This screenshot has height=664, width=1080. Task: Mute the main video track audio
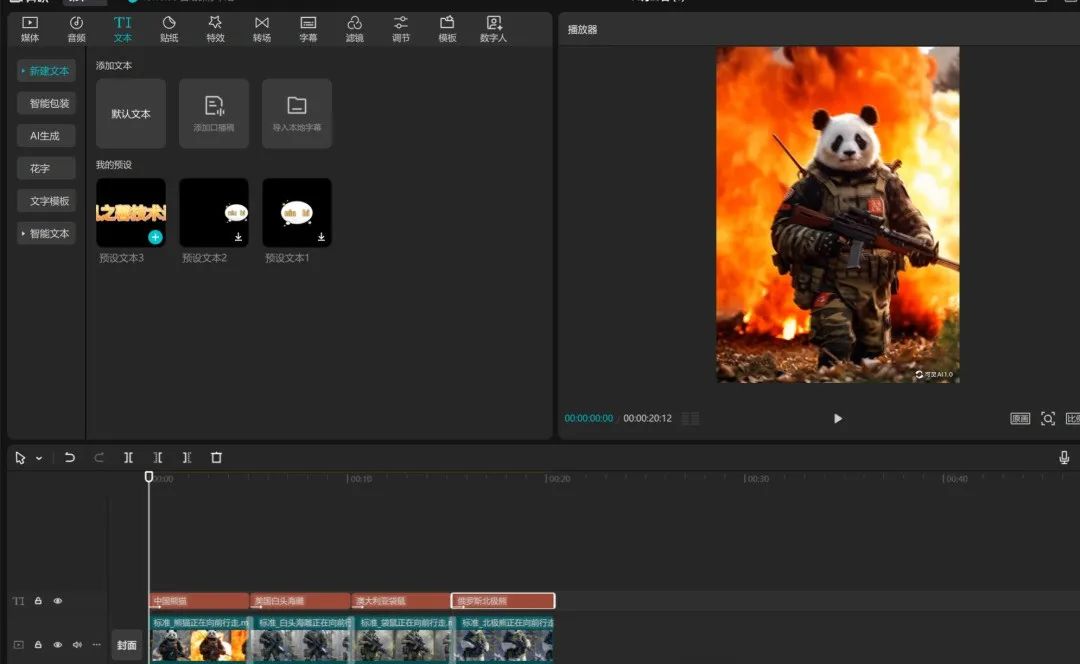pos(77,645)
